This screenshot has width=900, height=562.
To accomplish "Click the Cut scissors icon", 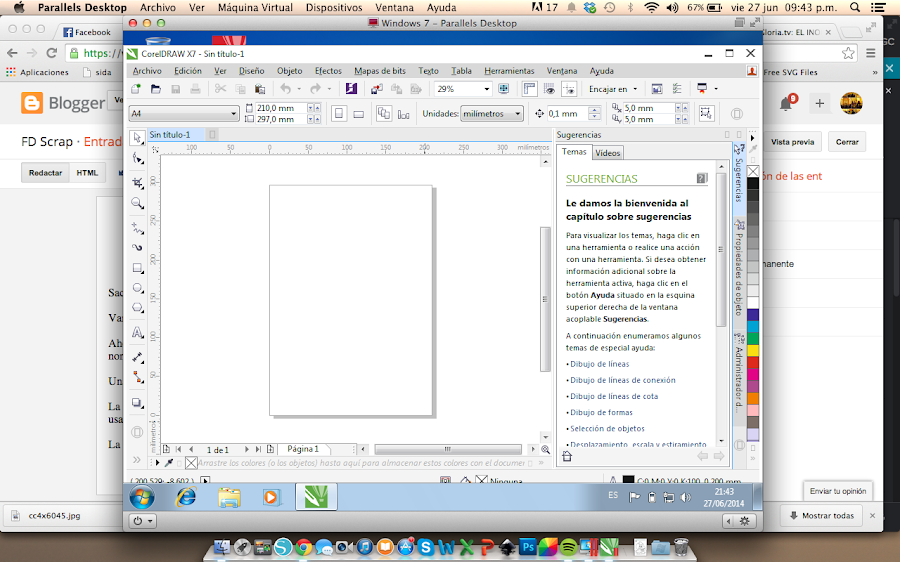I will (x=220, y=89).
